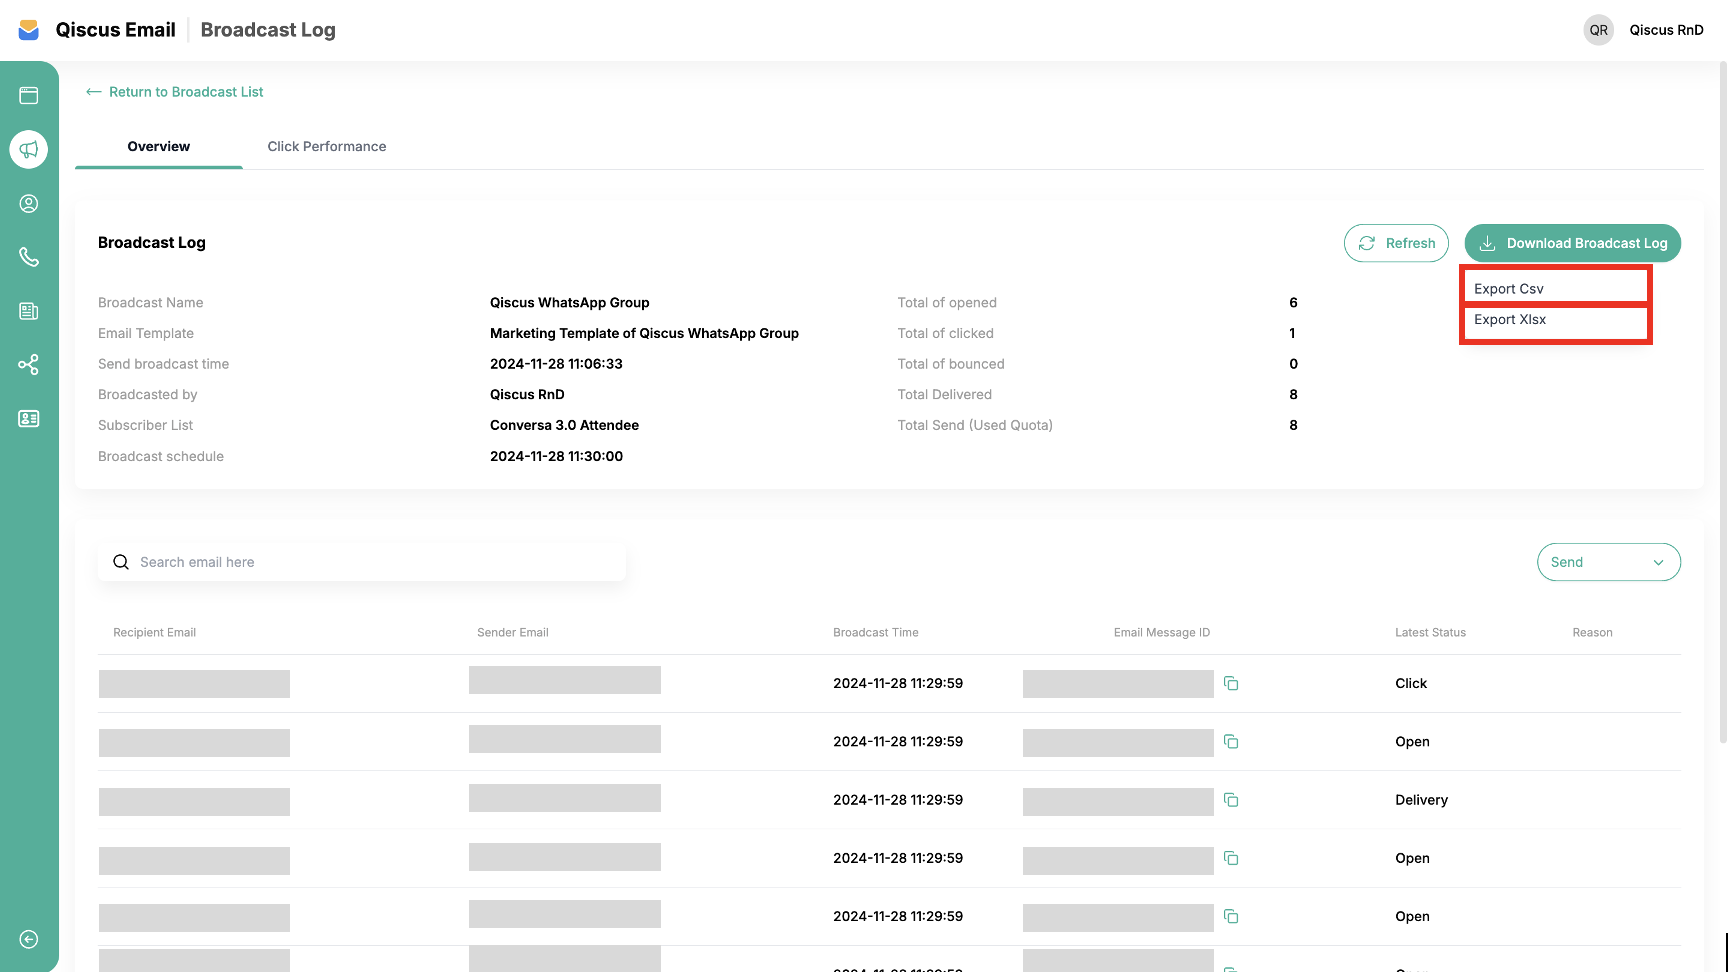
Task: Copy message ID for the Delivery status row
Action: [1231, 800]
